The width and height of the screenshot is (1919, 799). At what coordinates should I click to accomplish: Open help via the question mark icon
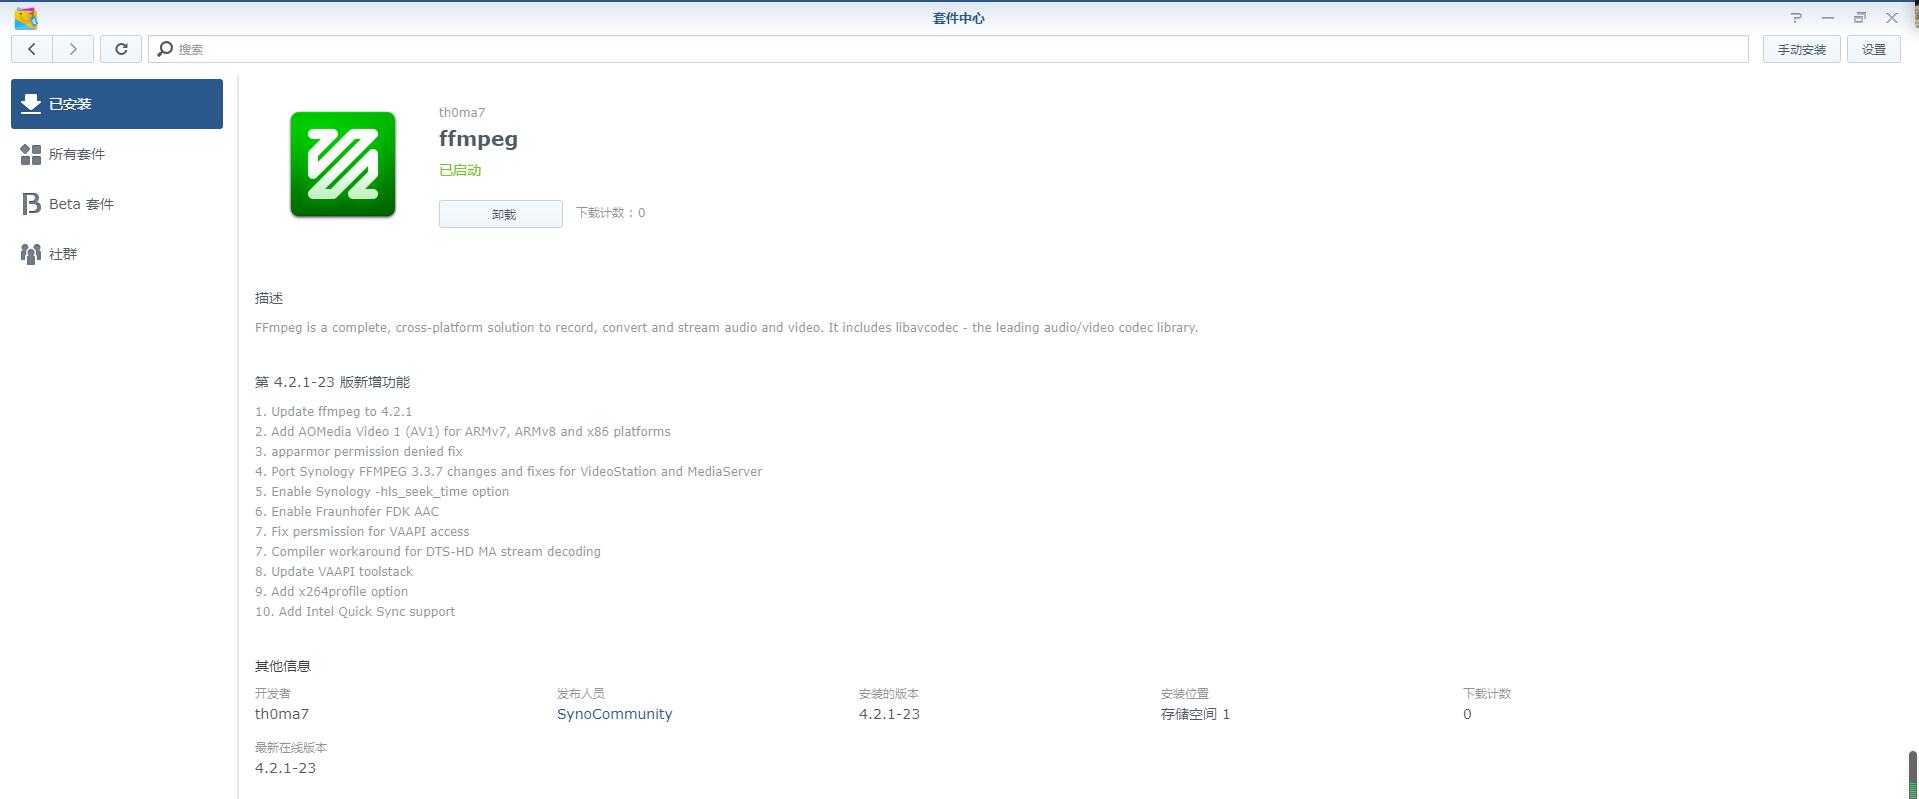coord(1796,18)
